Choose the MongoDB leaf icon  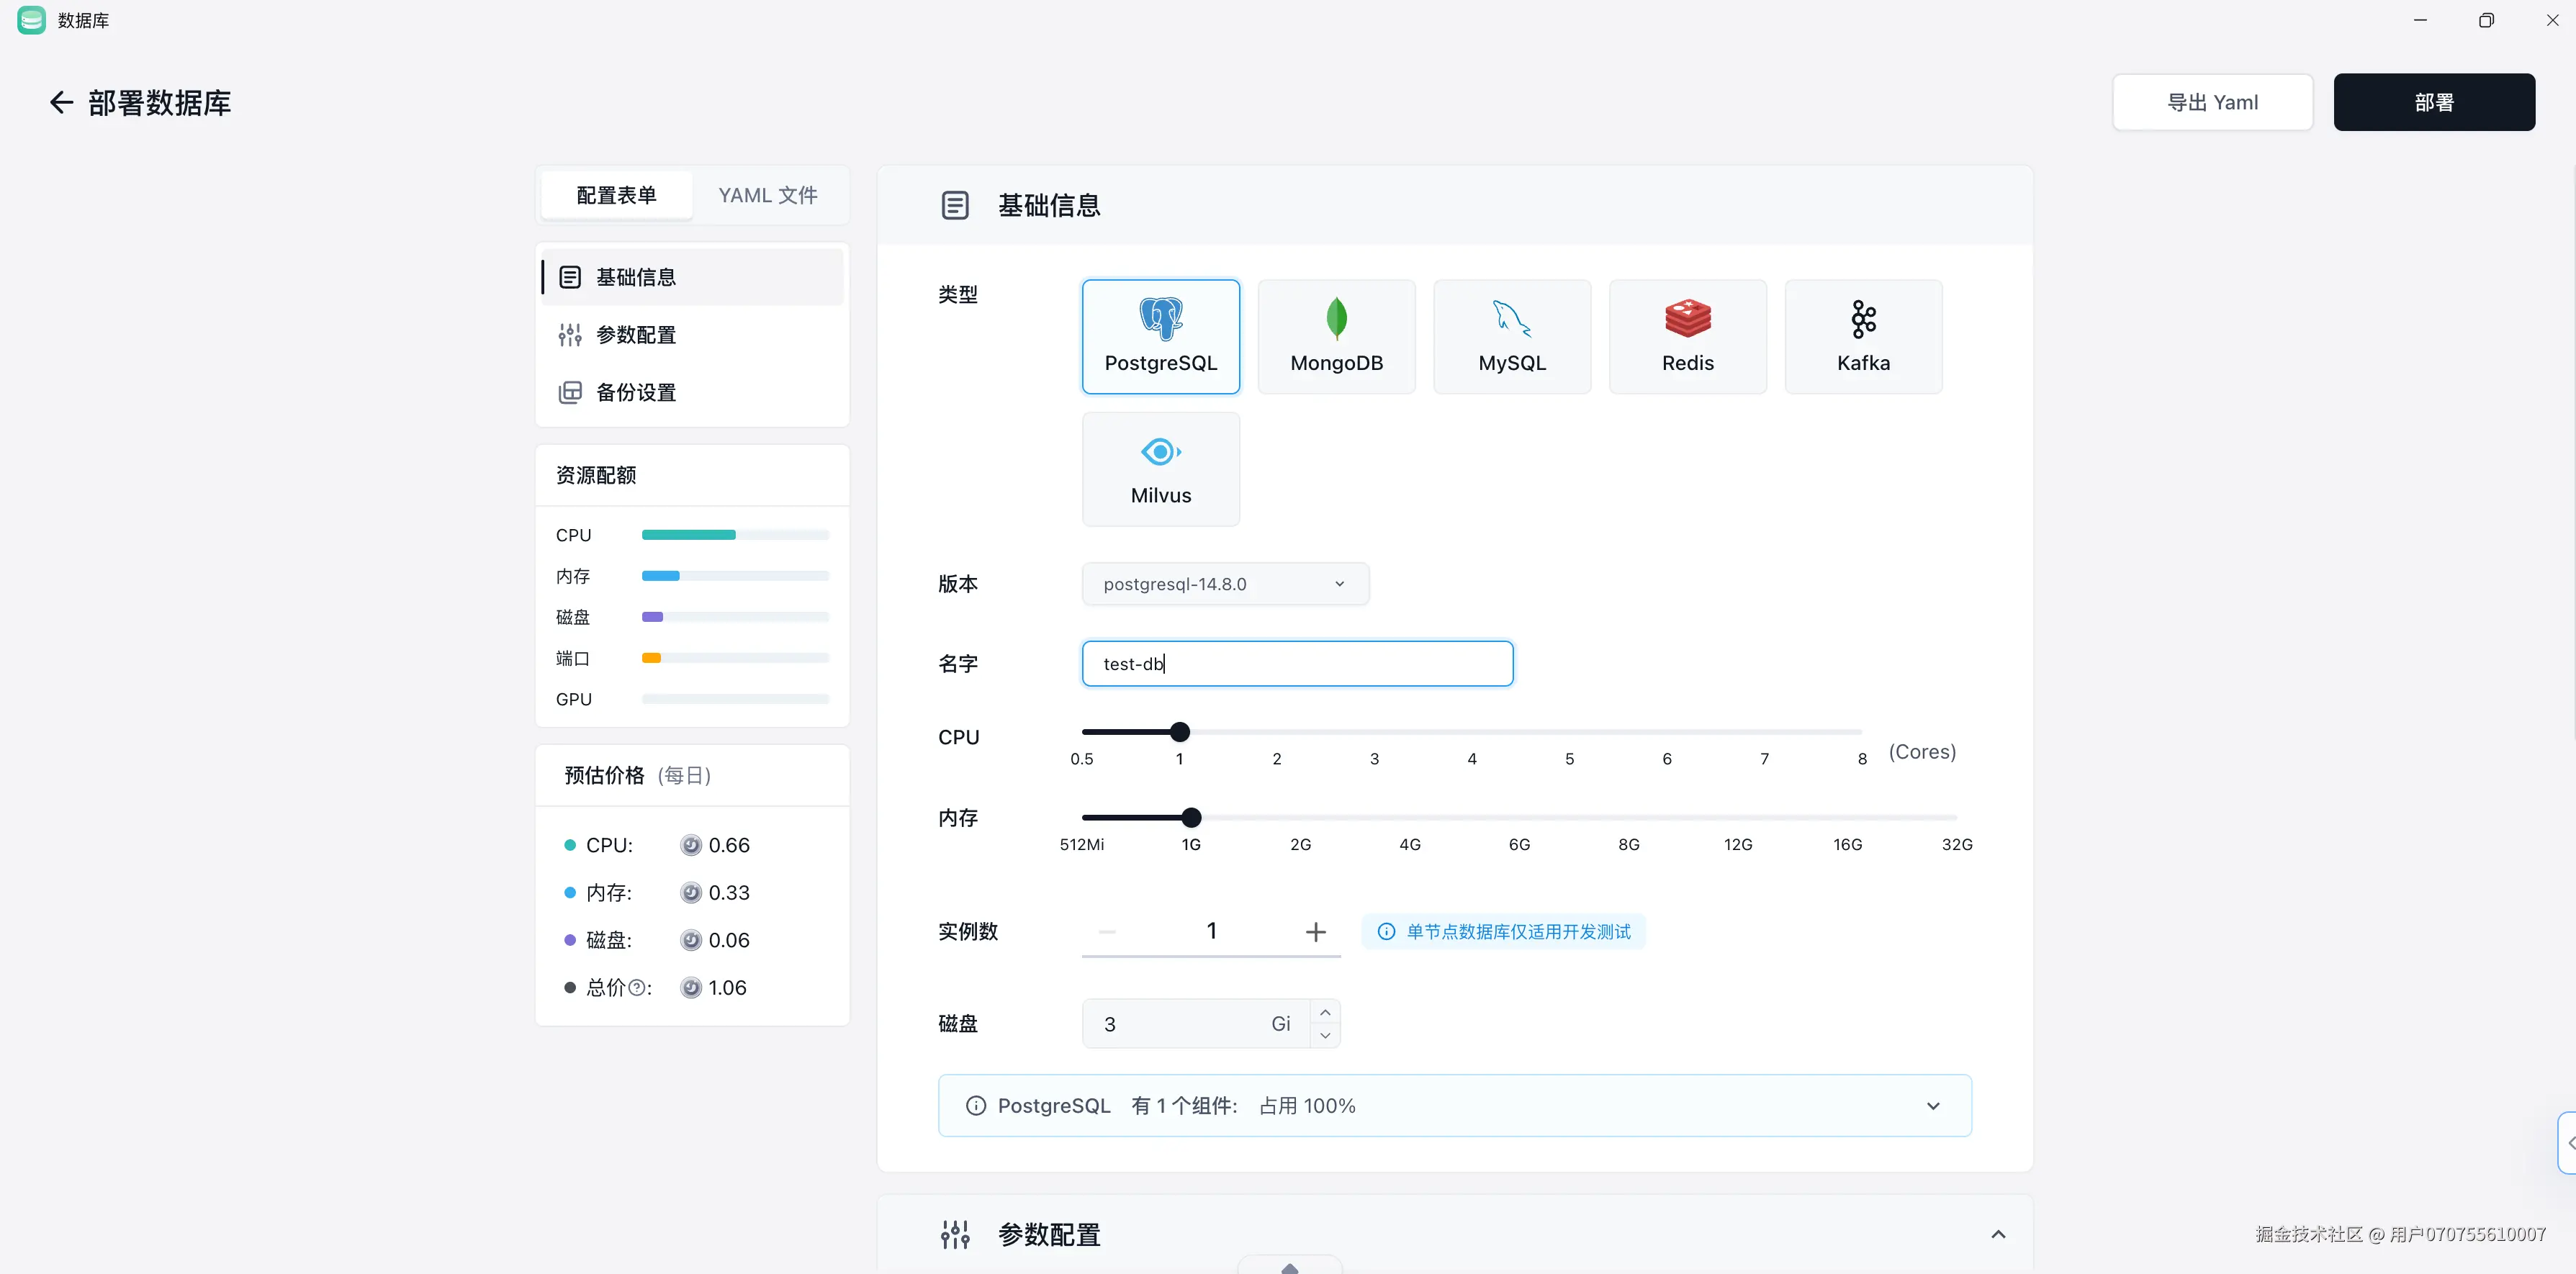[1336, 320]
